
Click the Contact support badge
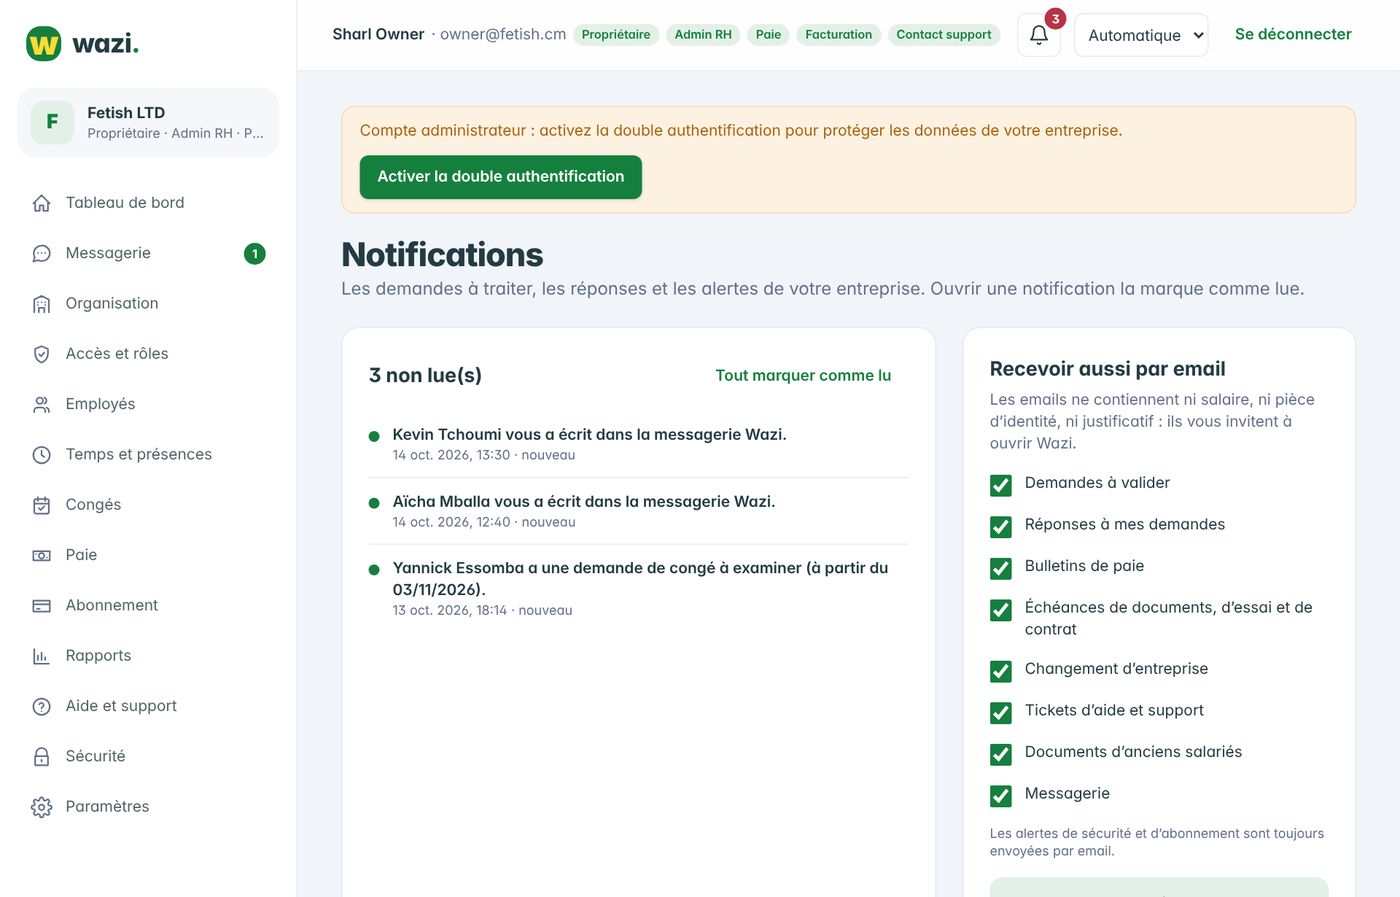point(944,35)
